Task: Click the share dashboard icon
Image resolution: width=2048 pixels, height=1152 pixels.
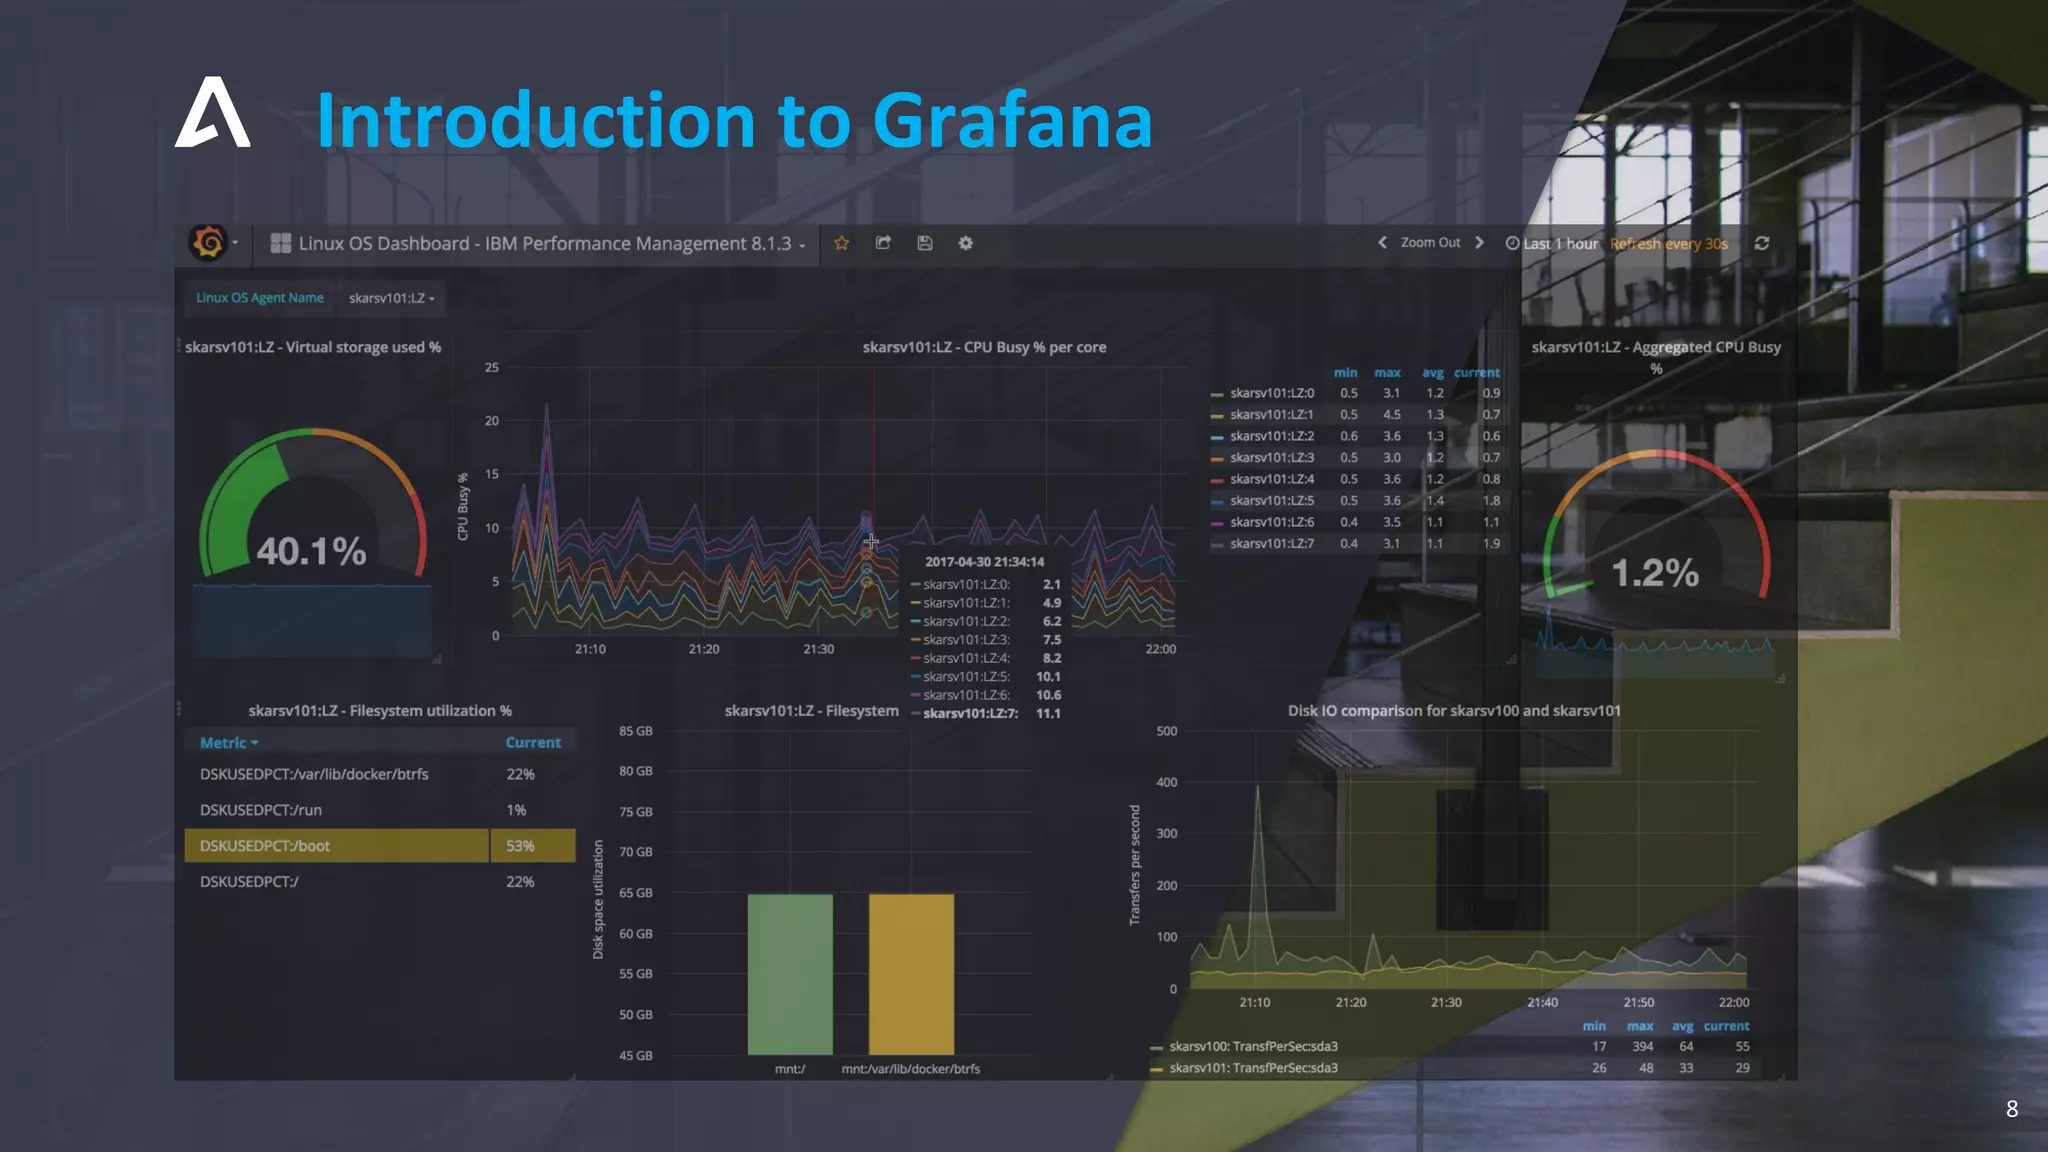Action: coord(883,243)
